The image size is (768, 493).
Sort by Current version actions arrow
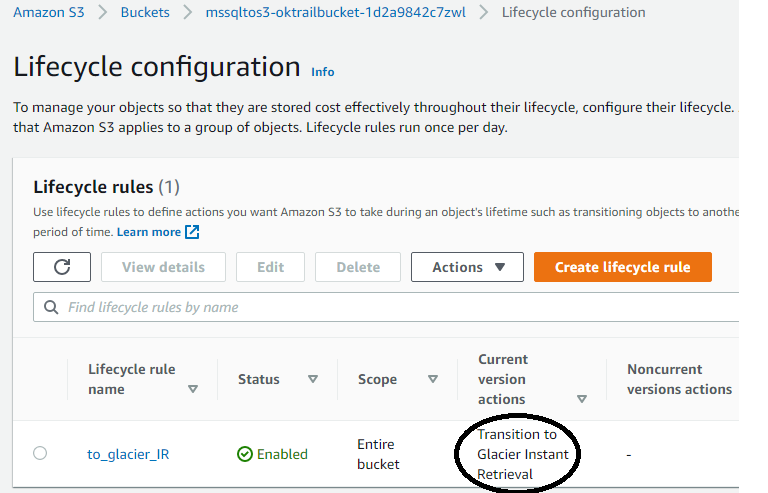tap(582, 399)
